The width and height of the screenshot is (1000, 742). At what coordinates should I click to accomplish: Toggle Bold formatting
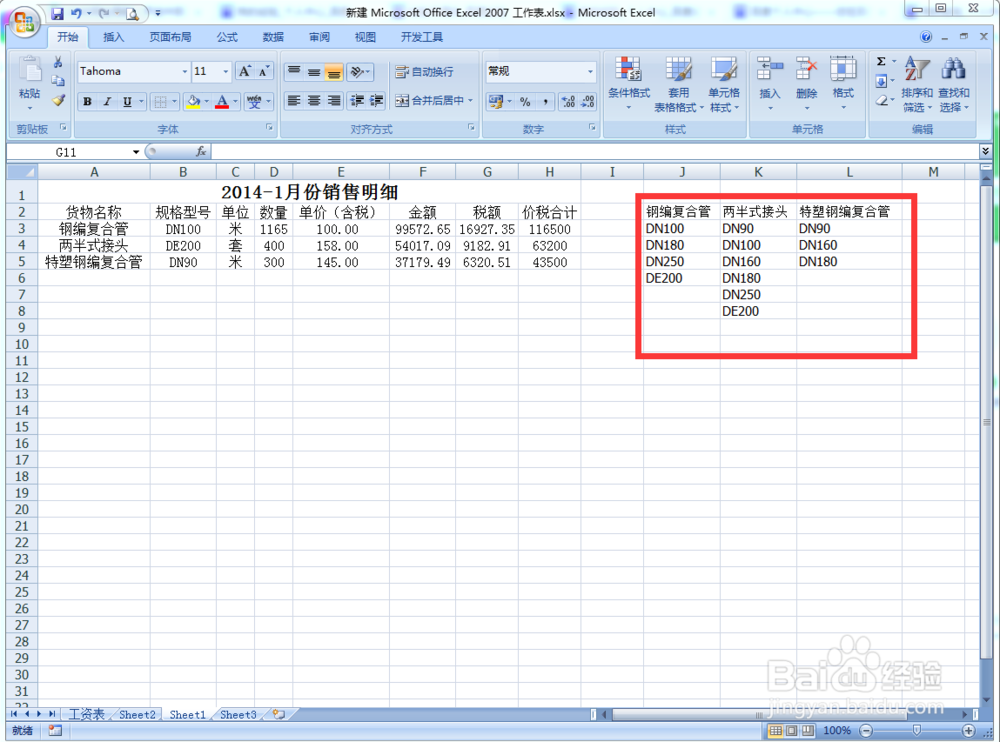[x=87, y=101]
